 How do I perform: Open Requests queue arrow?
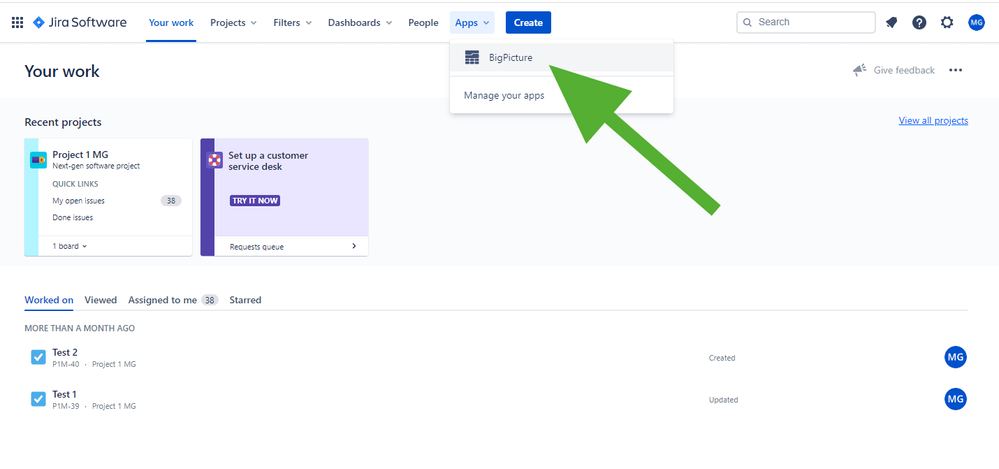(x=354, y=246)
